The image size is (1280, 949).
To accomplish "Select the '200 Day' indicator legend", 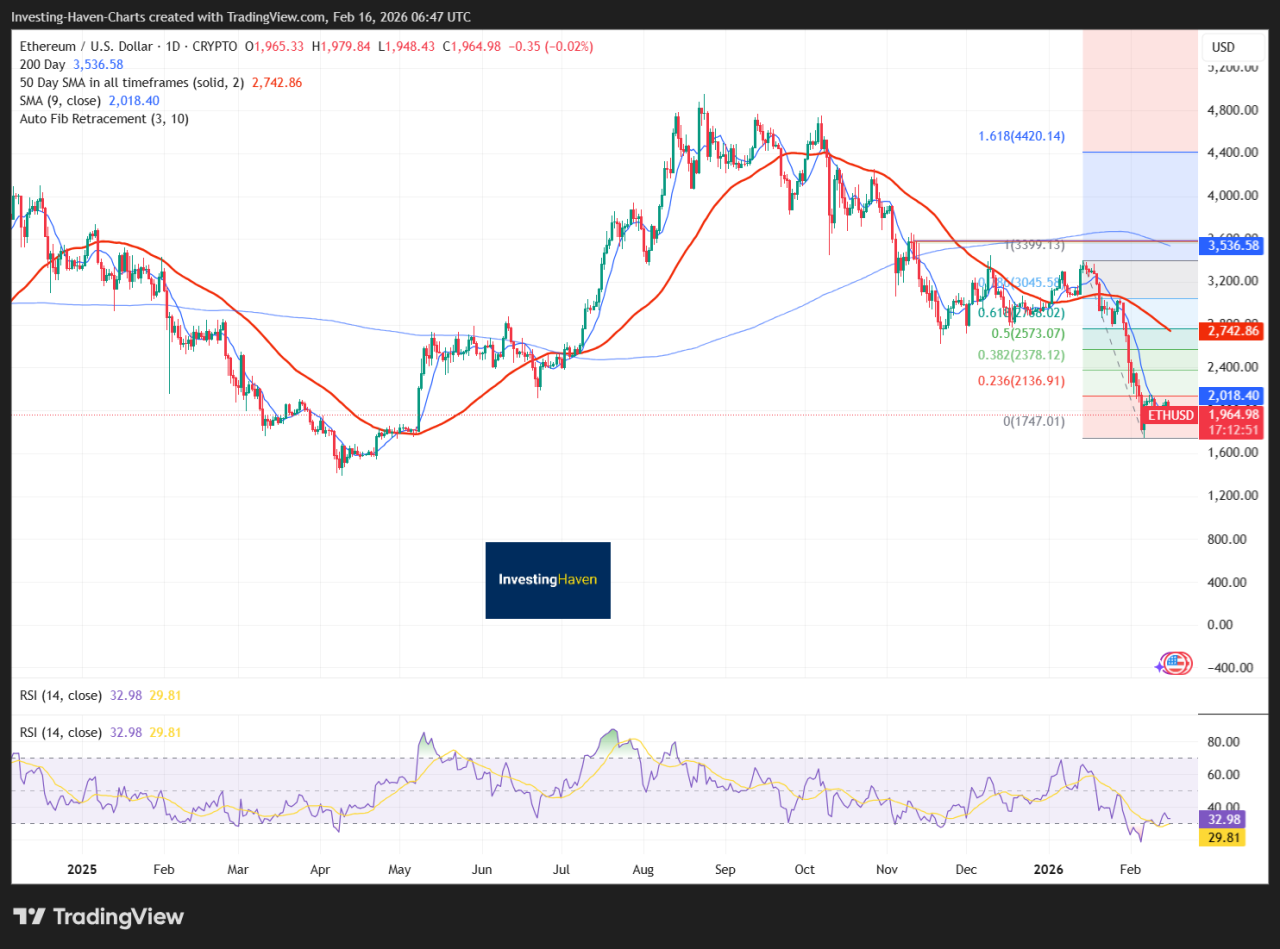I will point(45,64).
